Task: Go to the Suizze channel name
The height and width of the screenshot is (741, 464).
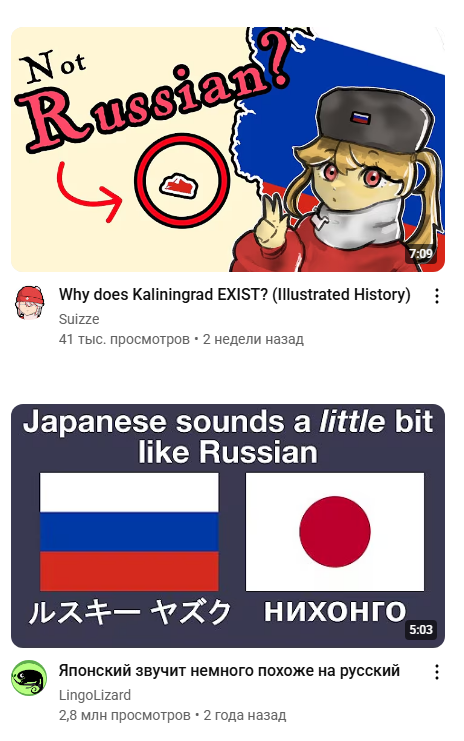Action: click(79, 319)
